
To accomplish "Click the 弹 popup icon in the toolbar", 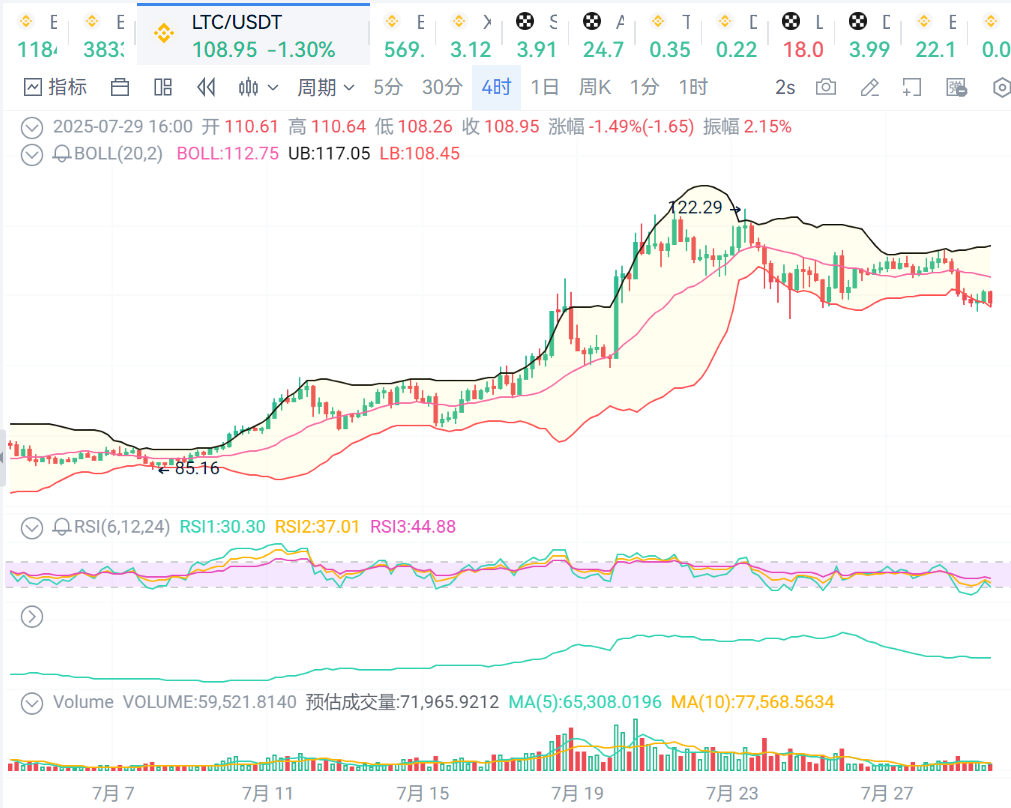I will [956, 87].
